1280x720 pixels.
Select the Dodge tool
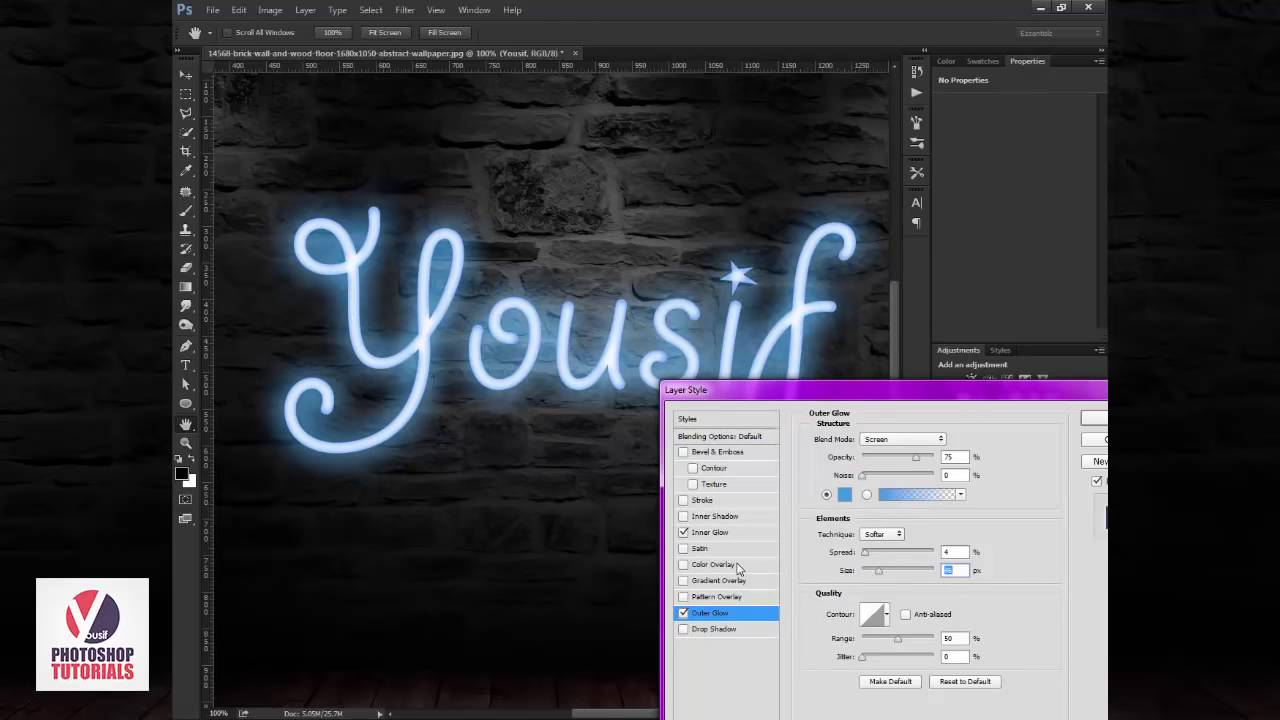[186, 326]
